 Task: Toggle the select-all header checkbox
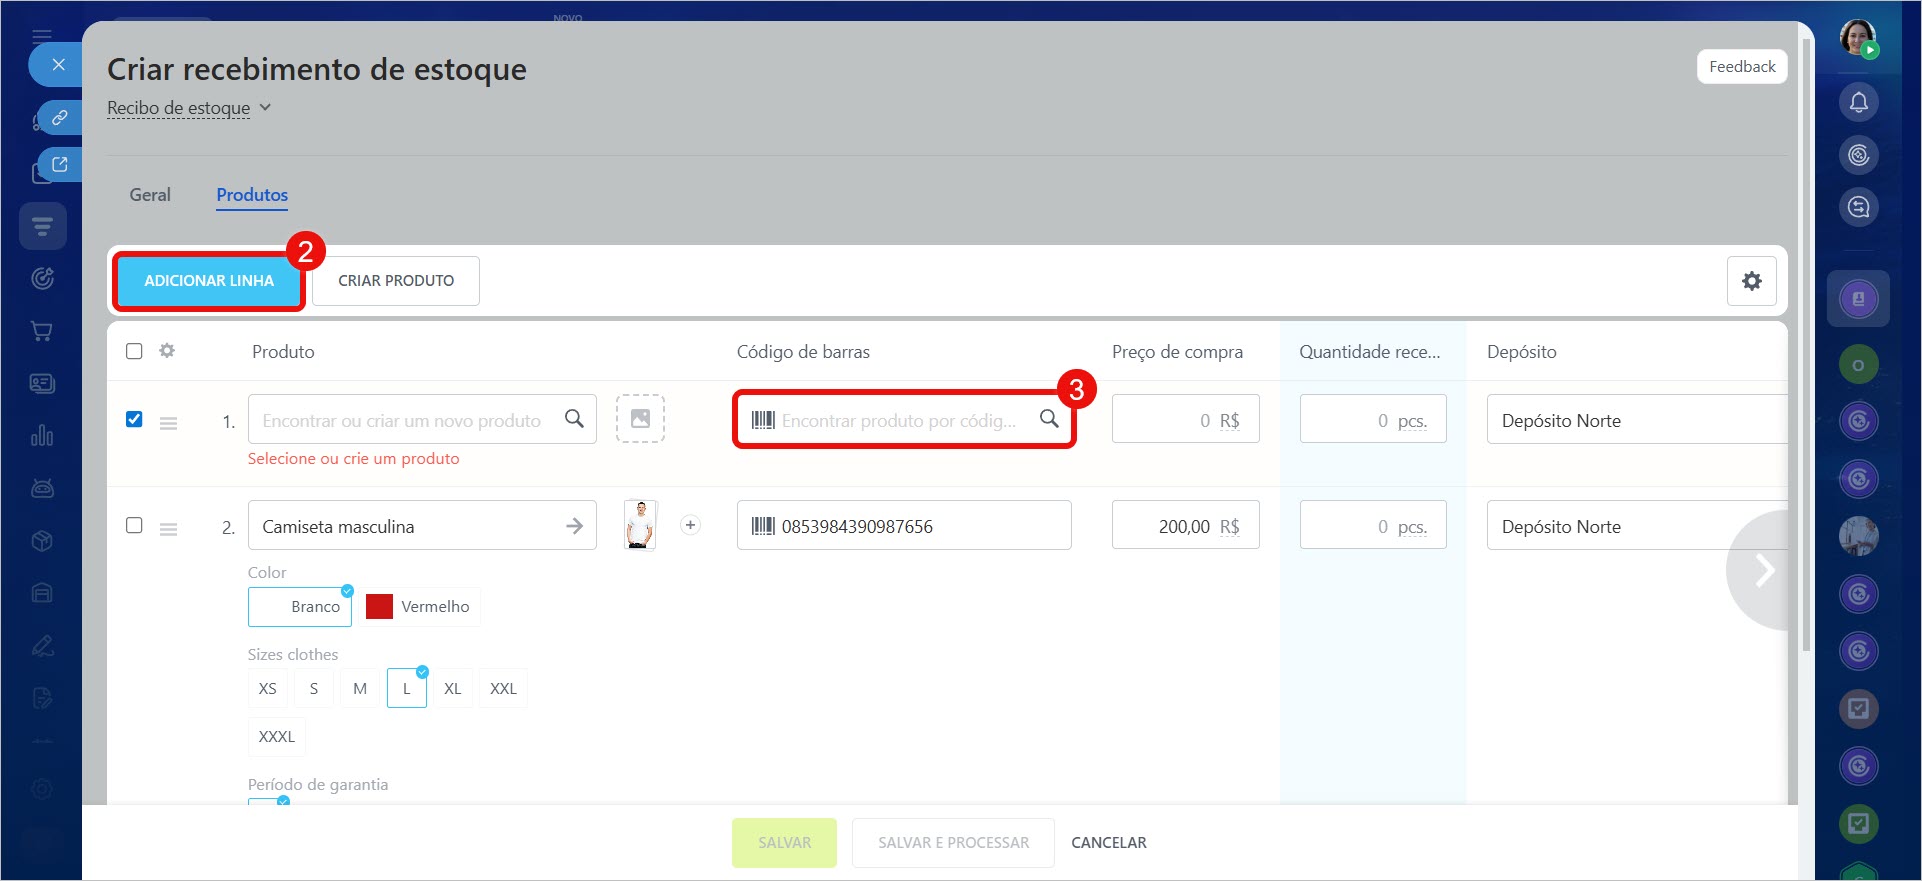click(134, 351)
